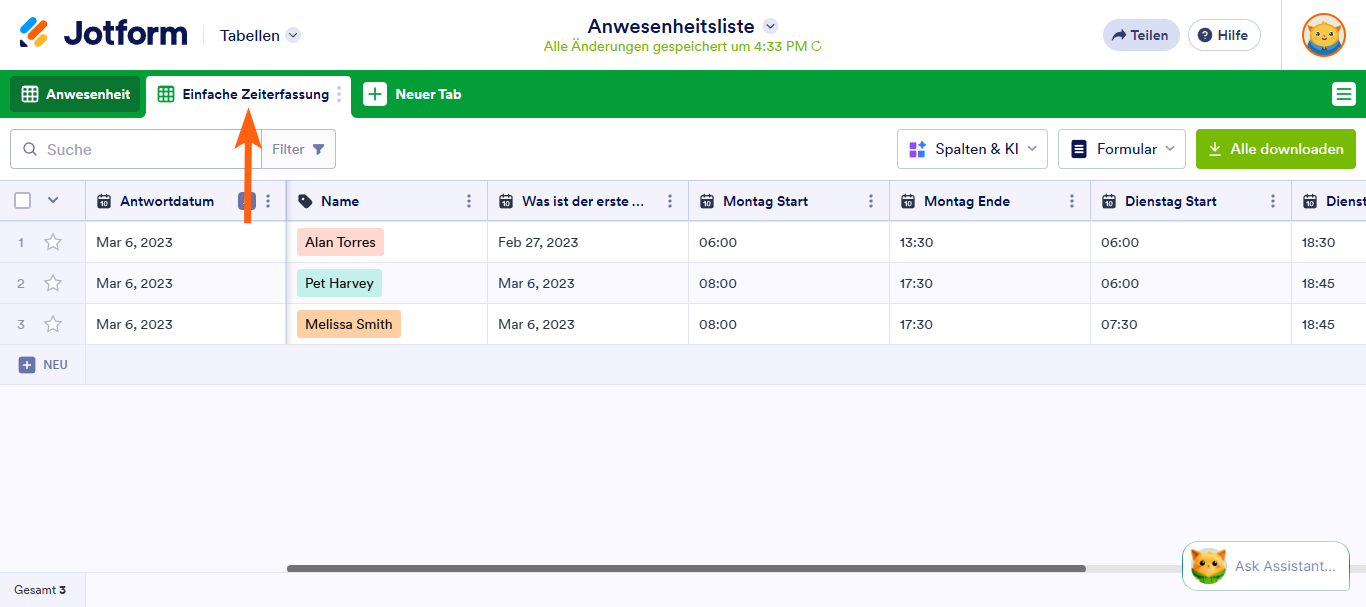Viewport: 1366px width, 607px height.
Task: Open the hamburger menu on green bar
Action: (1343, 94)
